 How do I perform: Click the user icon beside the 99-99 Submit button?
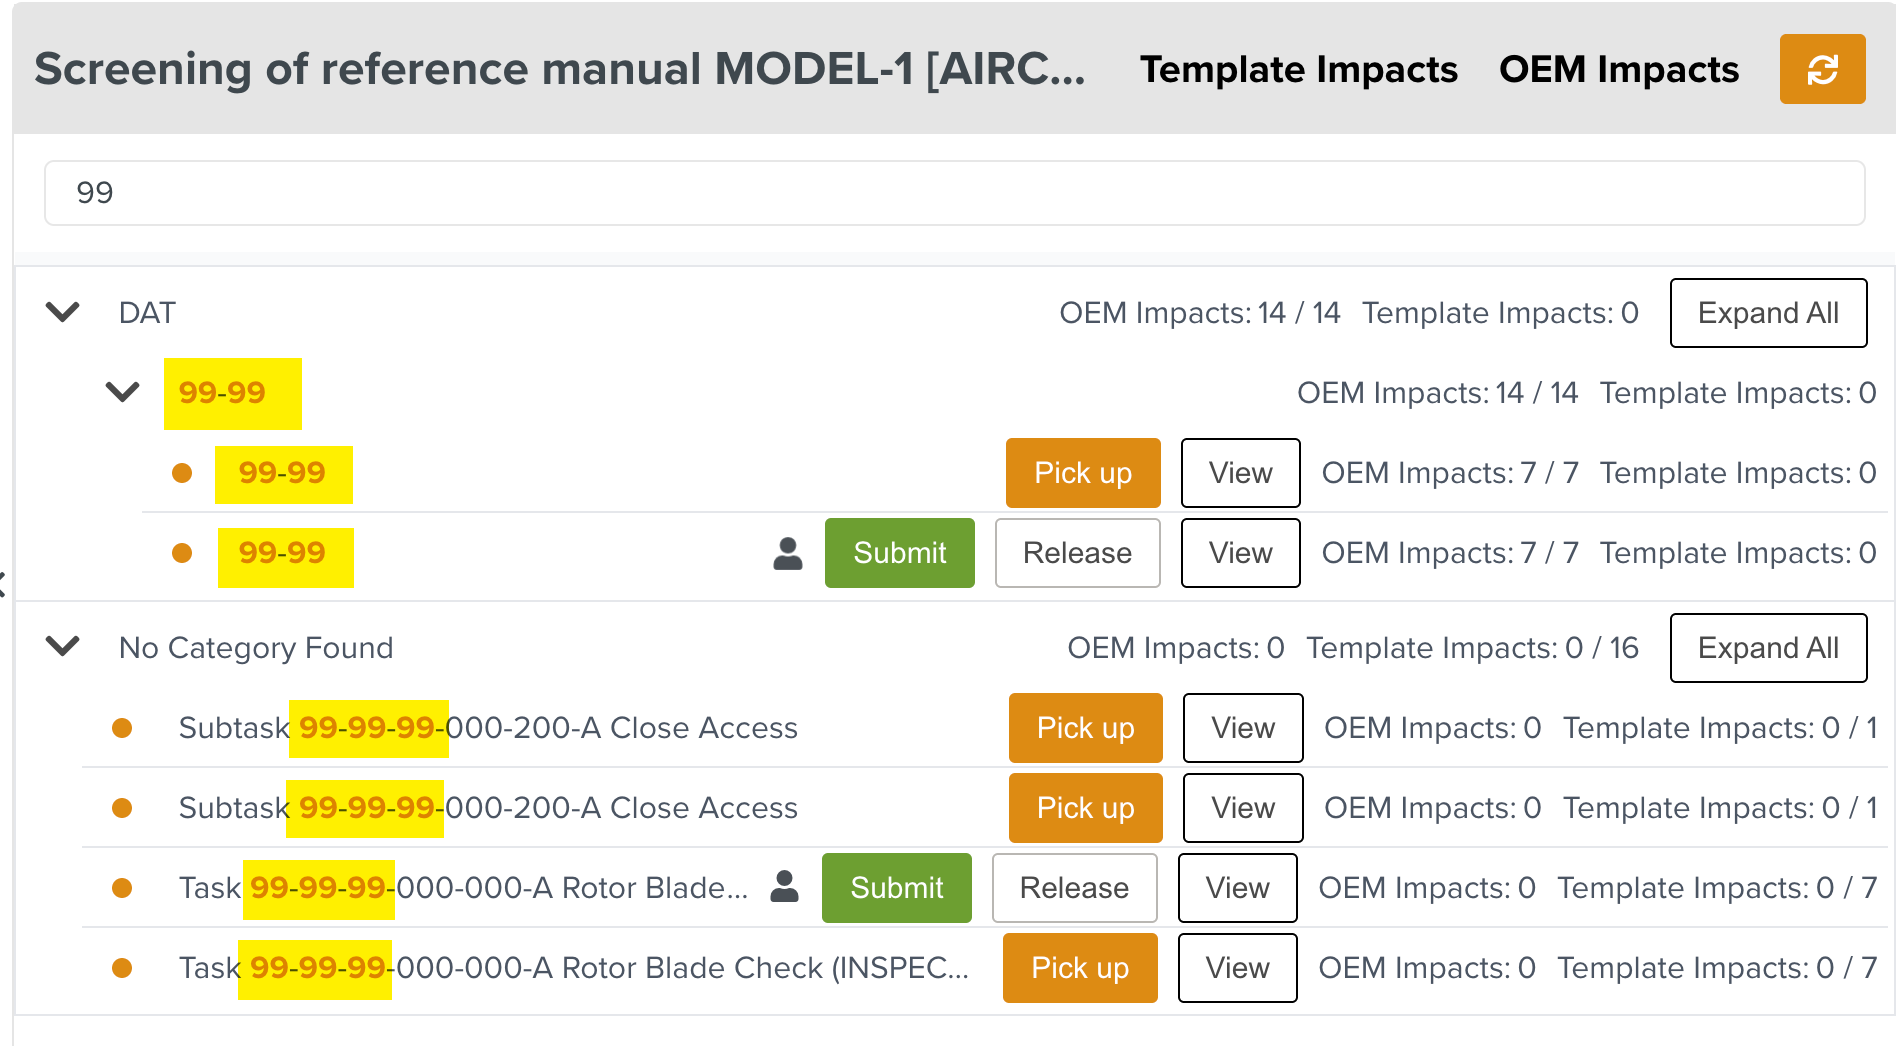click(788, 553)
